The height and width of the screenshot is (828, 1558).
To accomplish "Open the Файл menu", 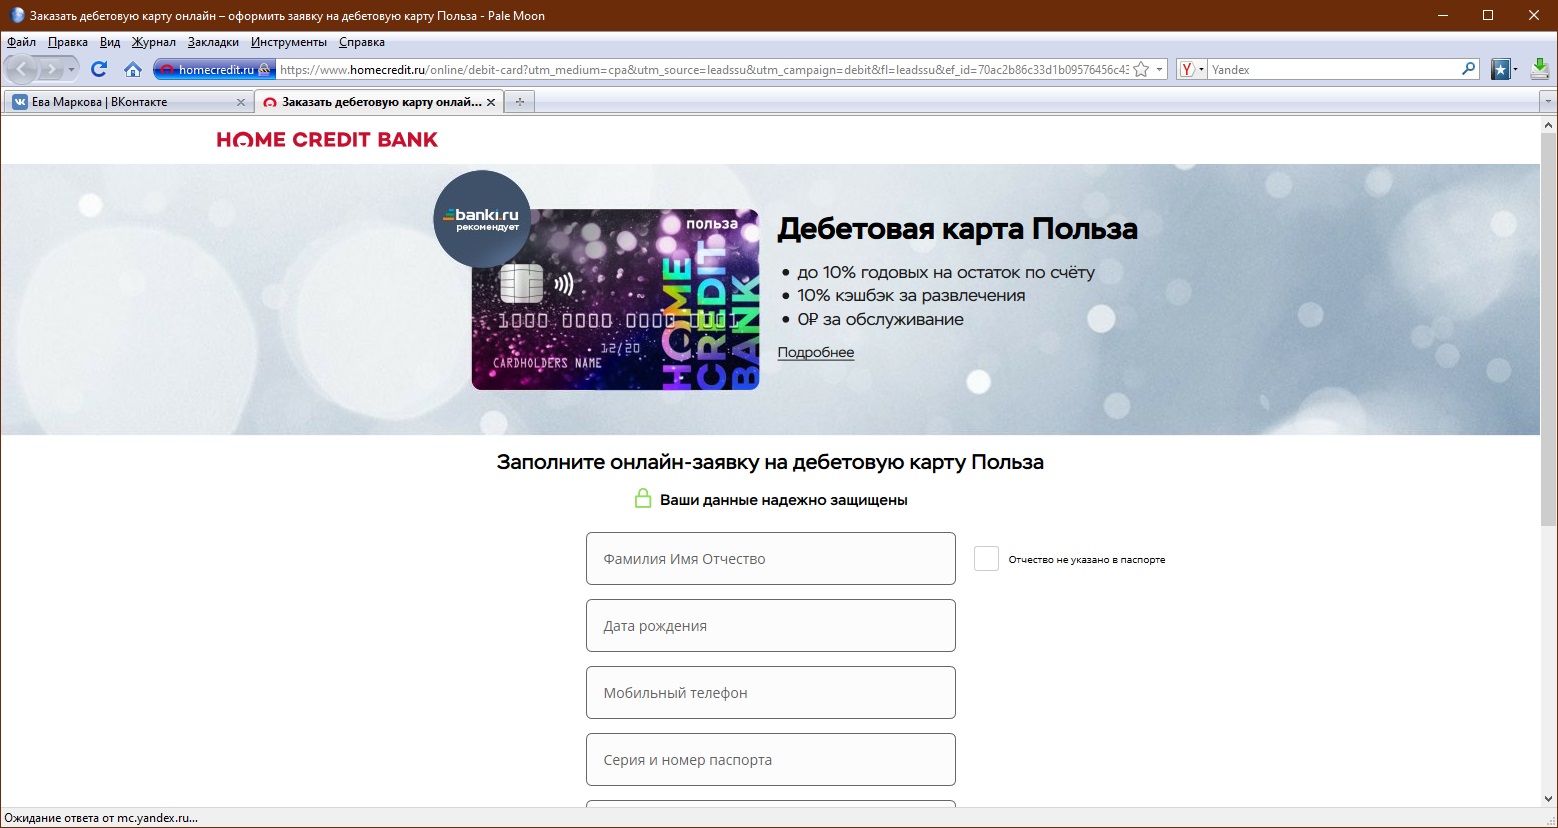I will [21, 42].
